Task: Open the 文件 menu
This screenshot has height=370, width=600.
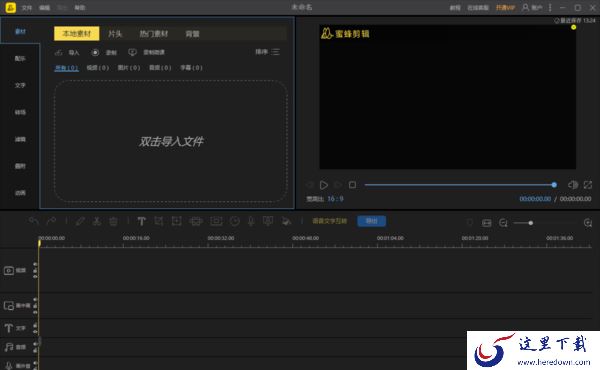Action: 27,8
